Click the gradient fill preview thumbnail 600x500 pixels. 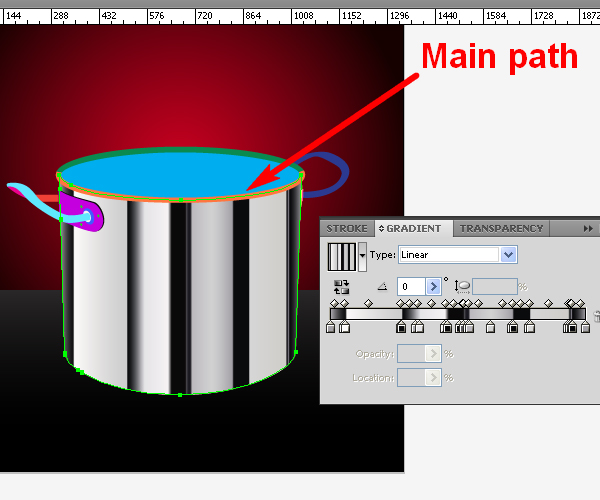342,257
